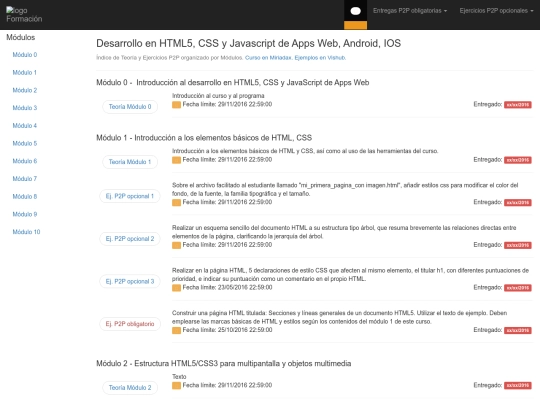The width and height of the screenshot is (540, 405).
Task: Click the white oval icon in the navbar
Action: coord(355,11)
